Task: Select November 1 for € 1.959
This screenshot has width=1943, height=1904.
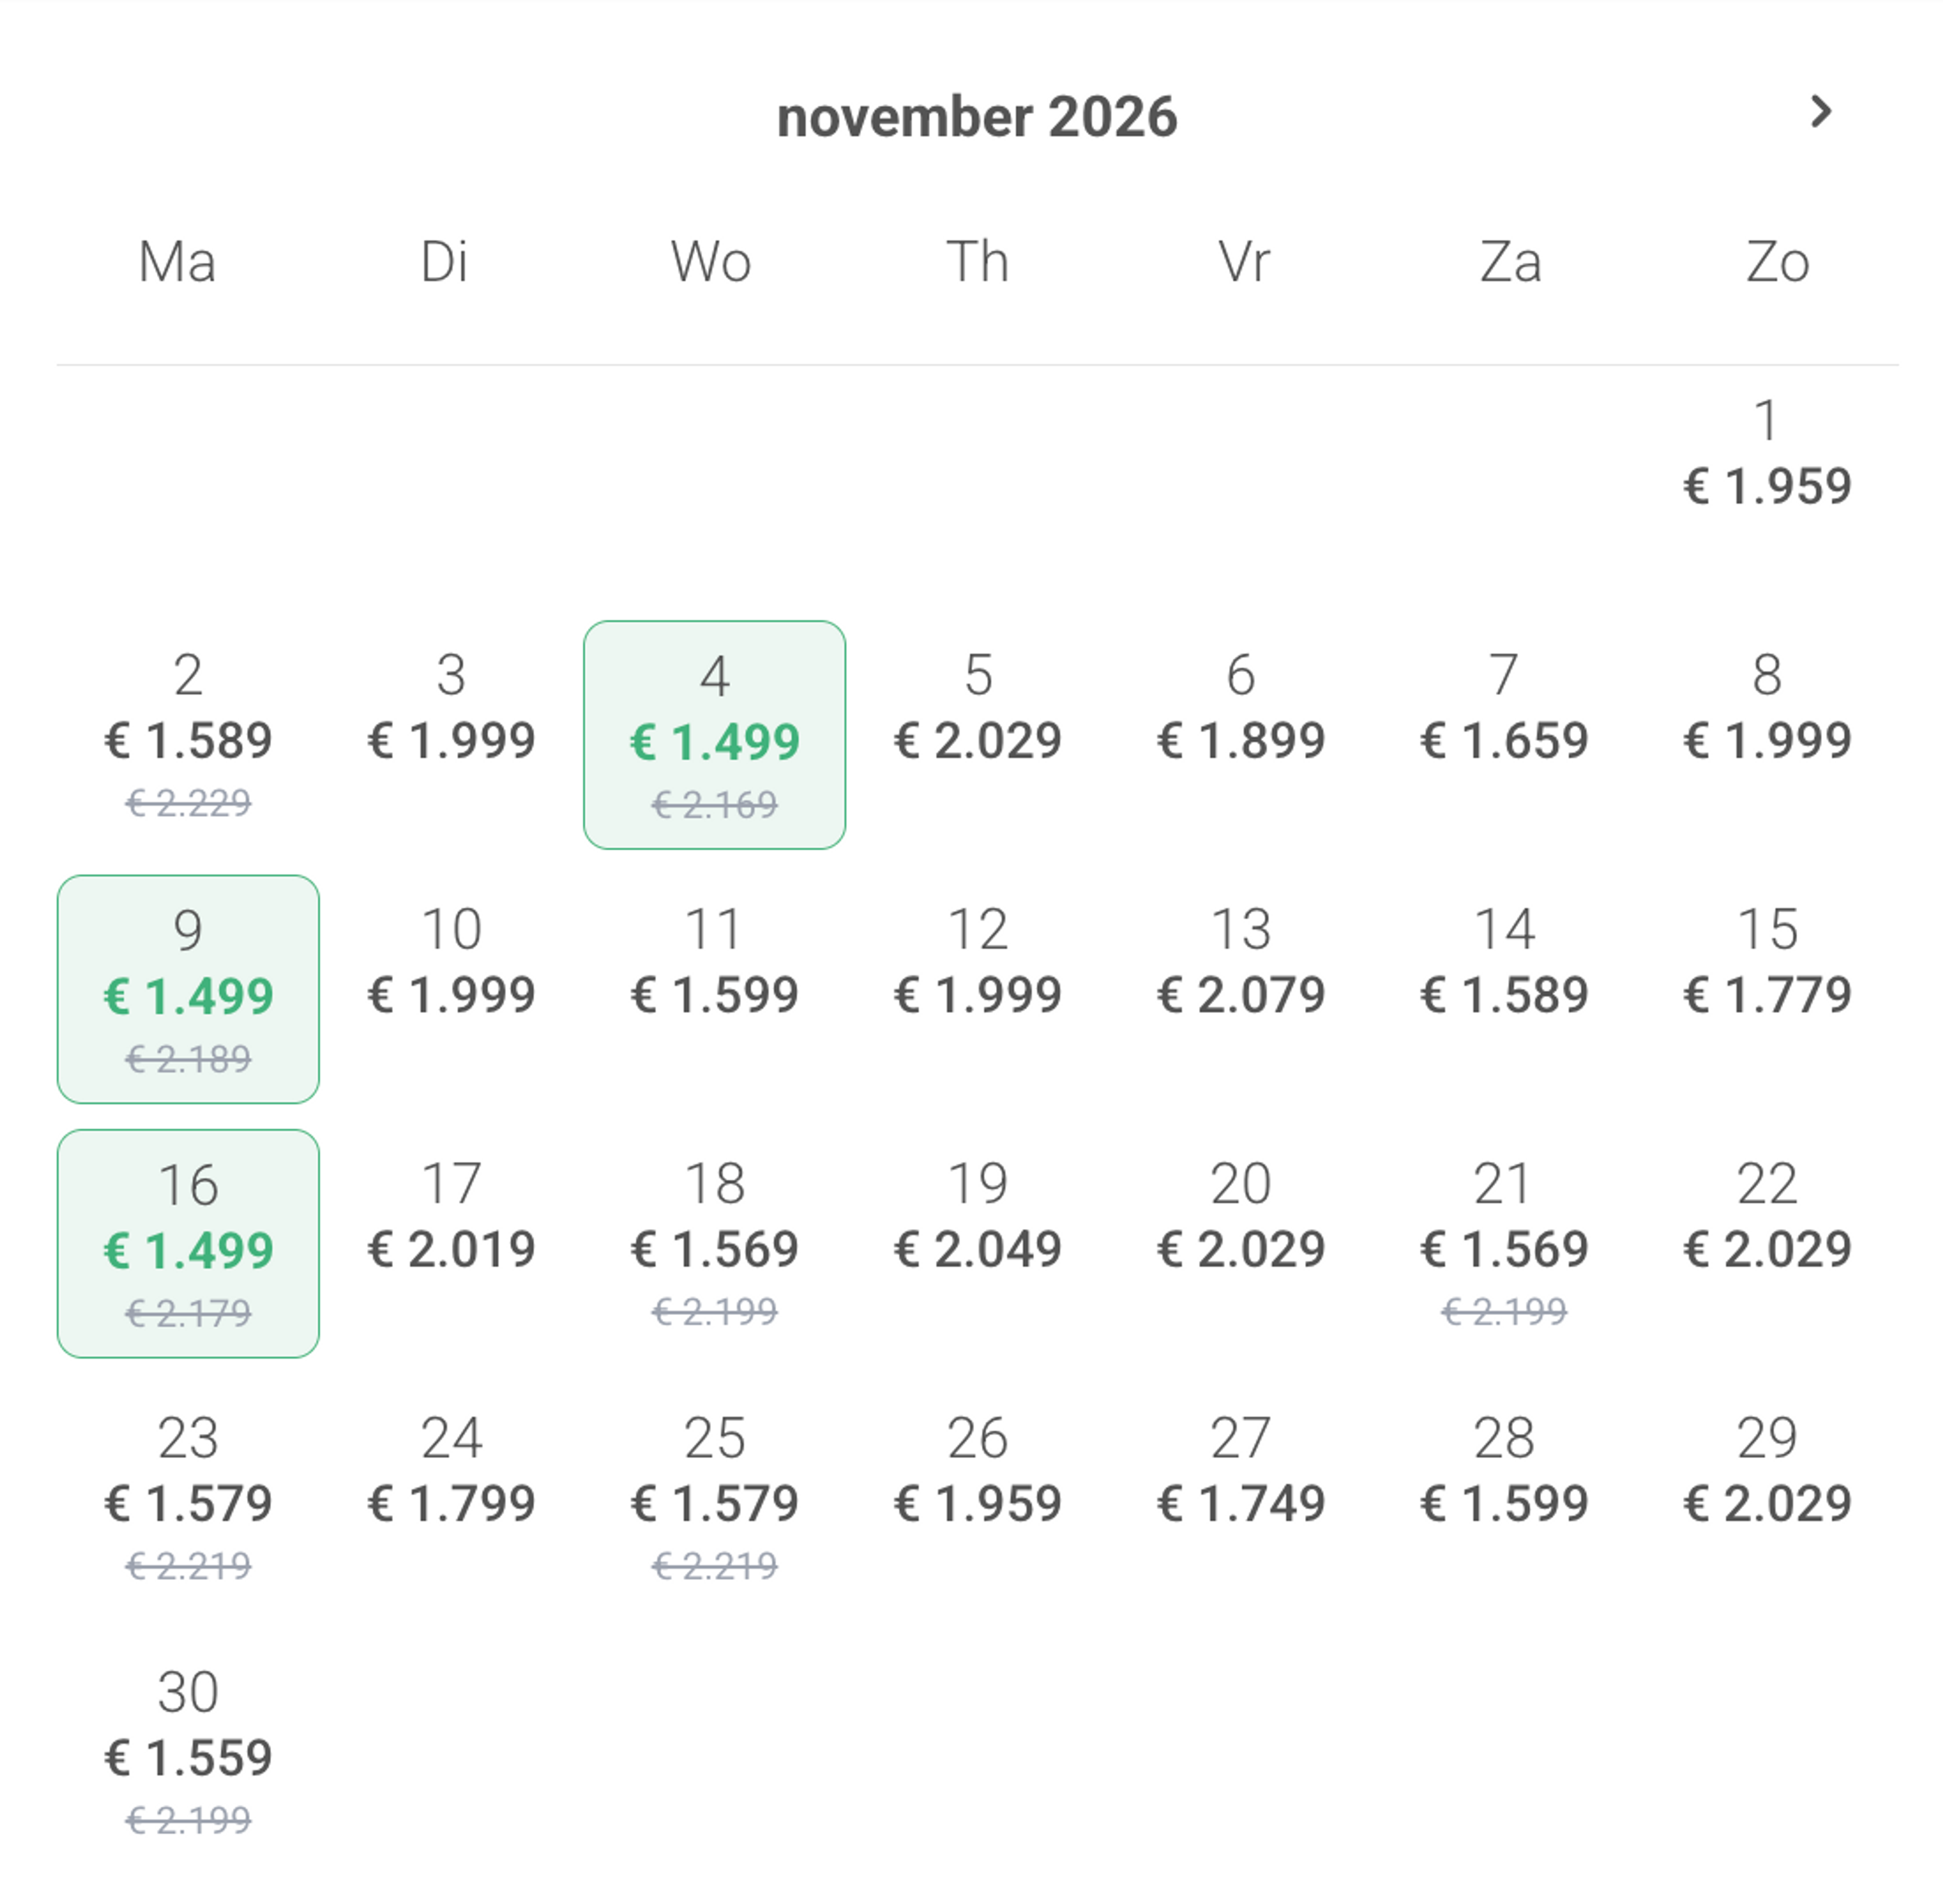Action: point(1767,481)
